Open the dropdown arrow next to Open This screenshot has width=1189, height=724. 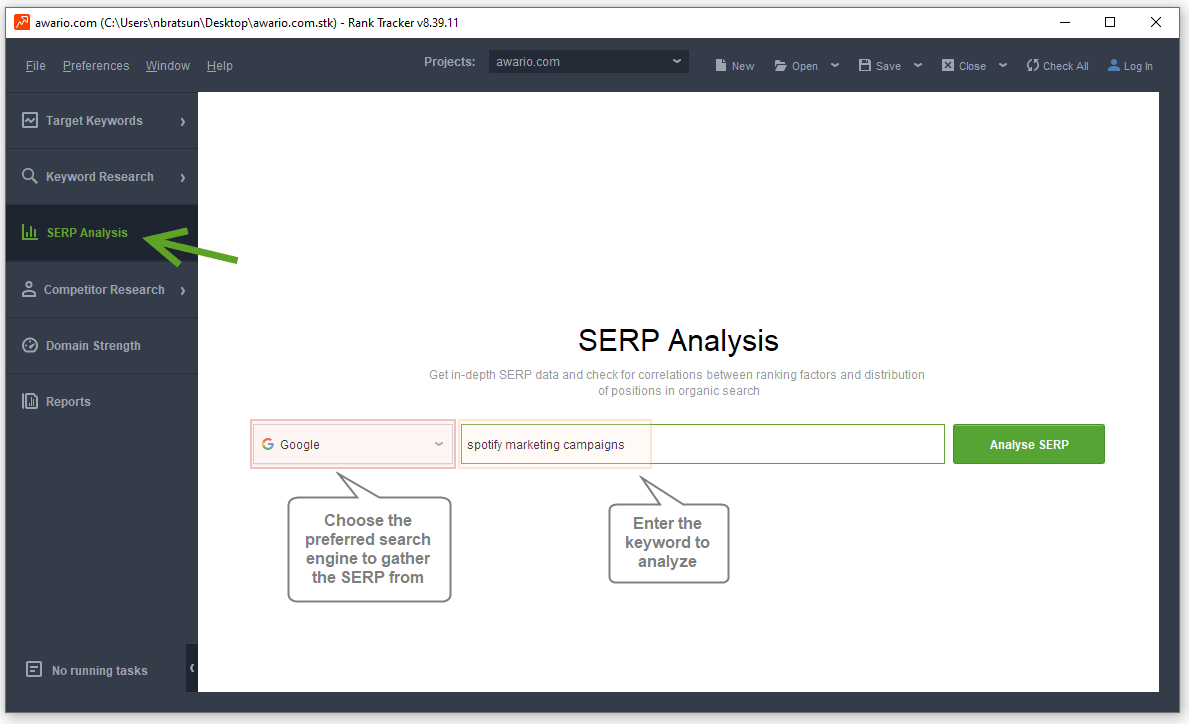835,65
